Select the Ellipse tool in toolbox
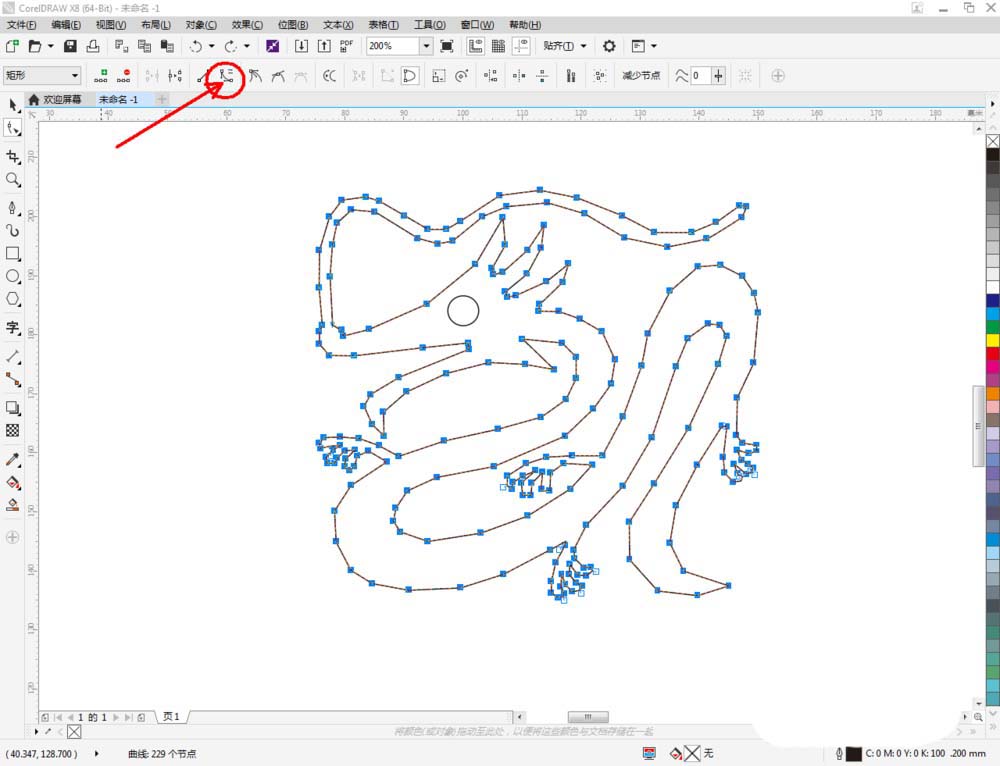Screen dimensions: 1000x766 [x=13, y=276]
